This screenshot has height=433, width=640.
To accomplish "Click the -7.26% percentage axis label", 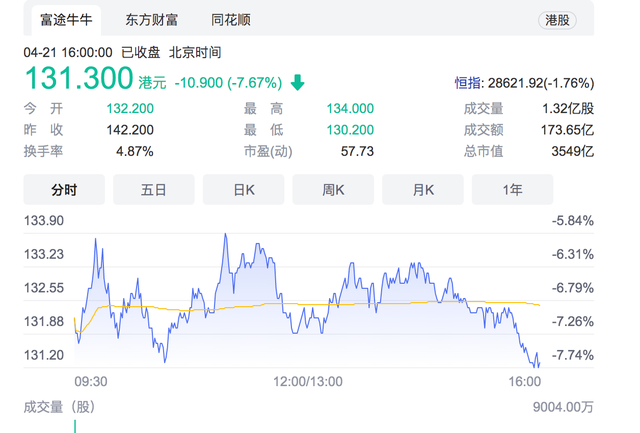I will pos(573,322).
